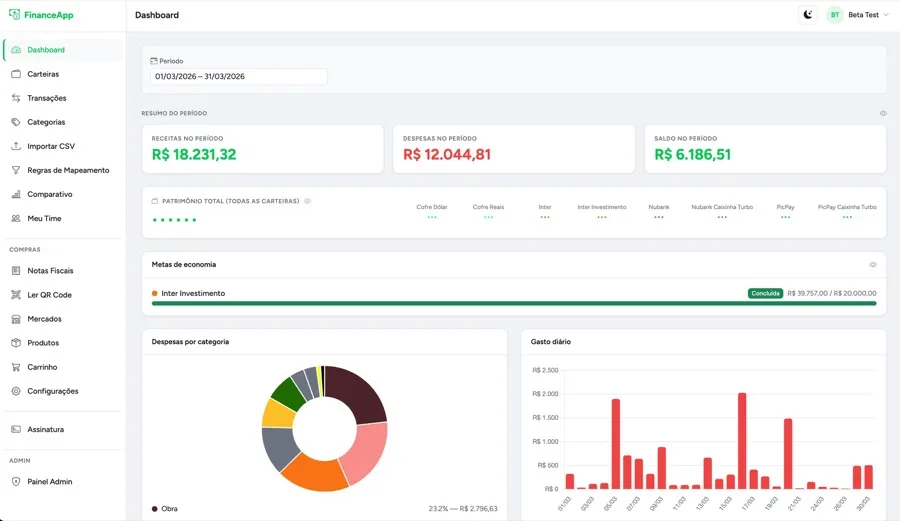Click the Carrinho shopping cart icon
This screenshot has width=900, height=521.
pyautogui.click(x=16, y=367)
